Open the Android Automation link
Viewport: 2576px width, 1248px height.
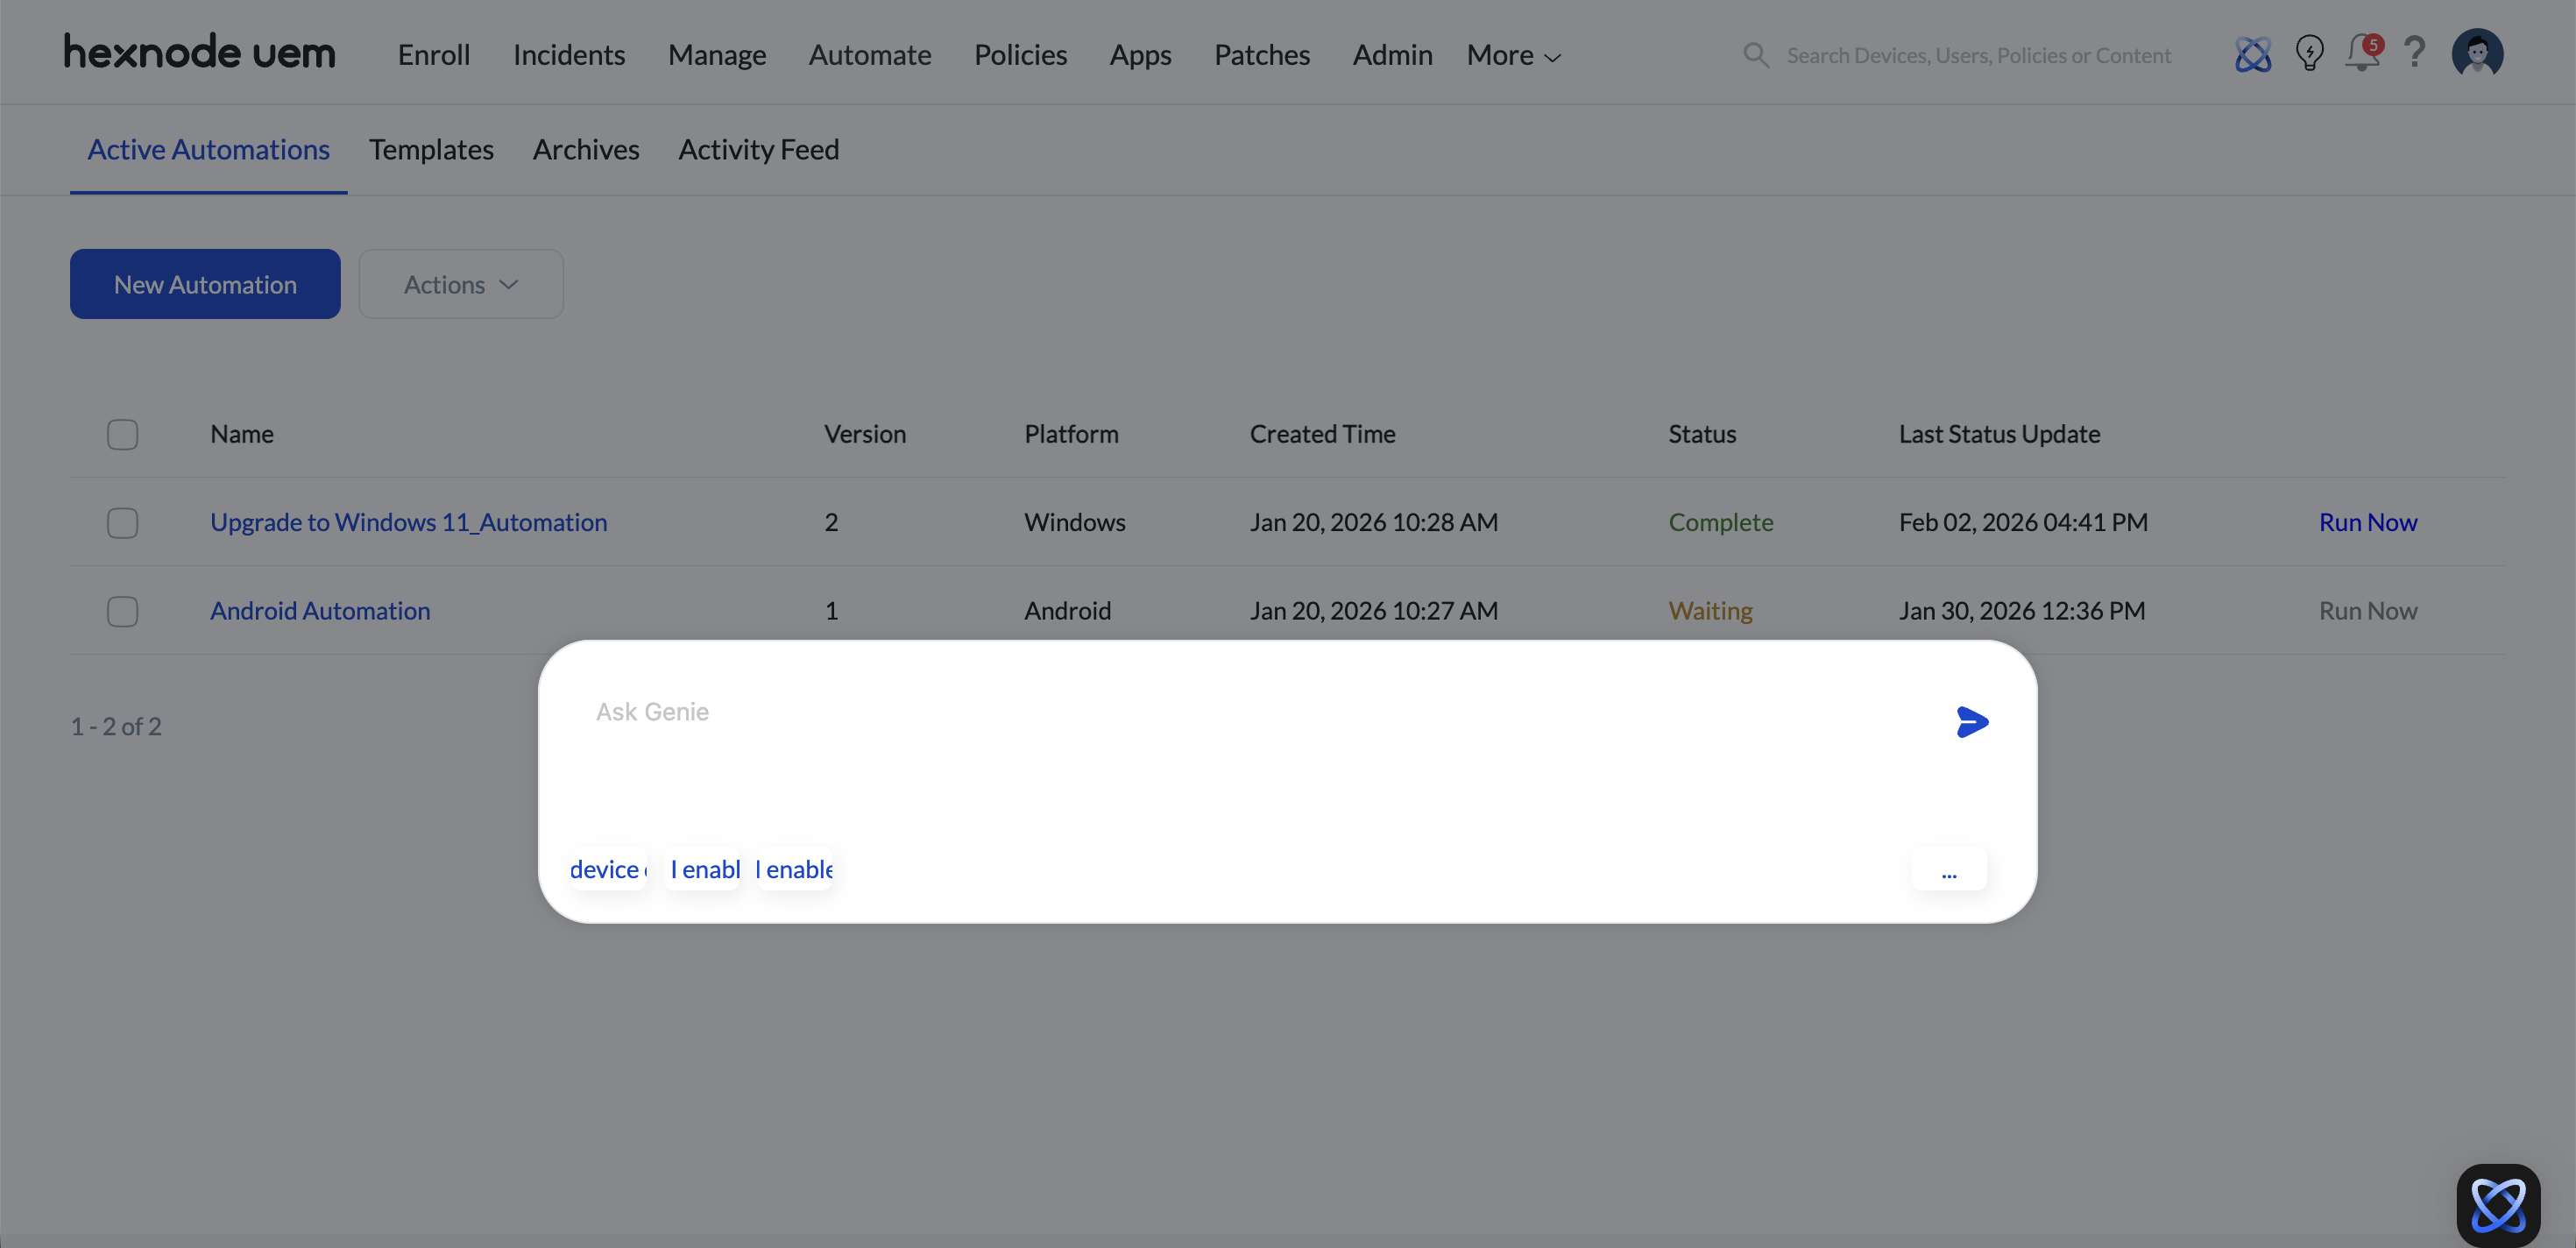point(320,610)
